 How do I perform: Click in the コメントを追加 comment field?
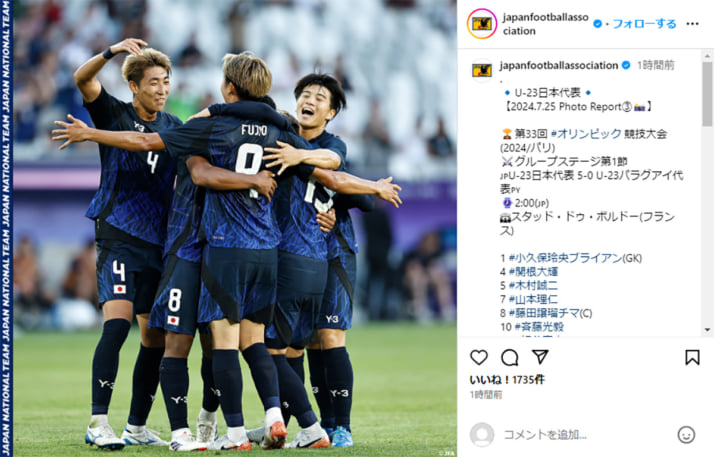point(586,435)
